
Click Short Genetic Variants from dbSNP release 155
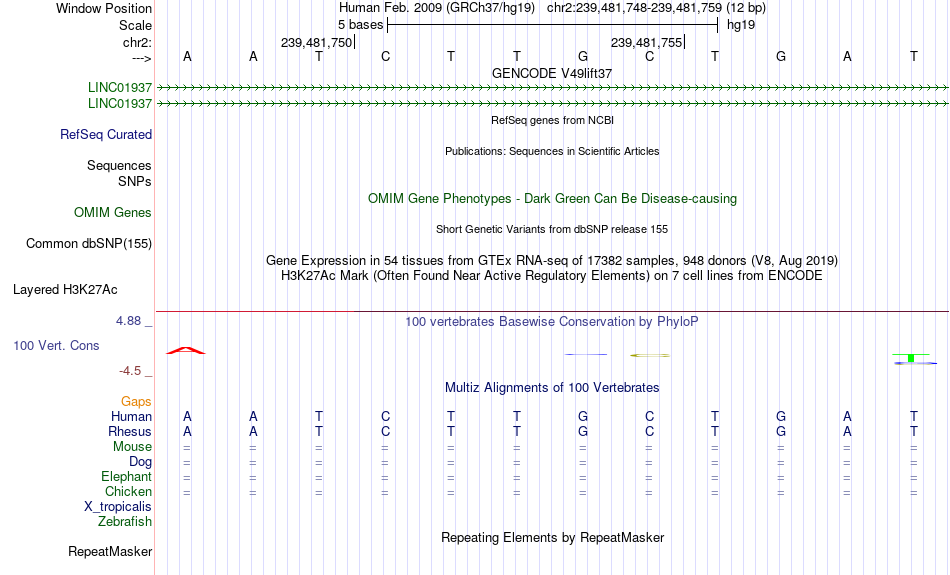(552, 229)
